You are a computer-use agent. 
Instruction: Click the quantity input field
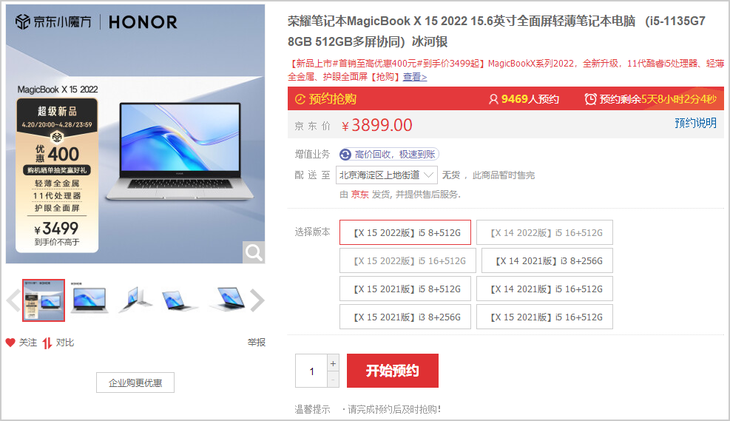coord(311,371)
